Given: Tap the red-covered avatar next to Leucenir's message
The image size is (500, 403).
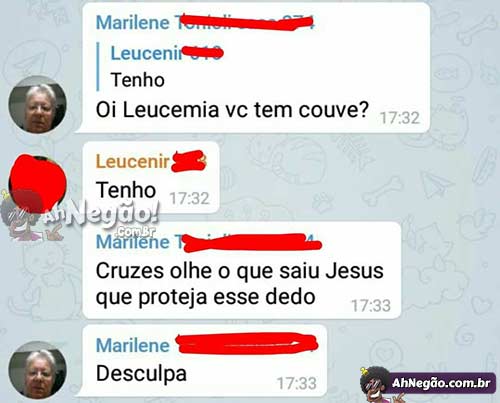Looking at the screenshot, I should 37,184.
